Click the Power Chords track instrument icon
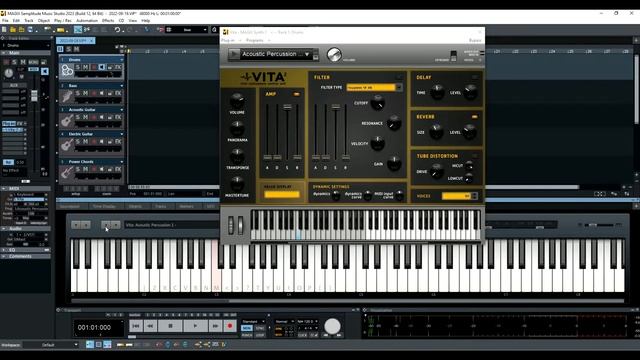This screenshot has height=360, width=640. pyautogui.click(x=67, y=172)
